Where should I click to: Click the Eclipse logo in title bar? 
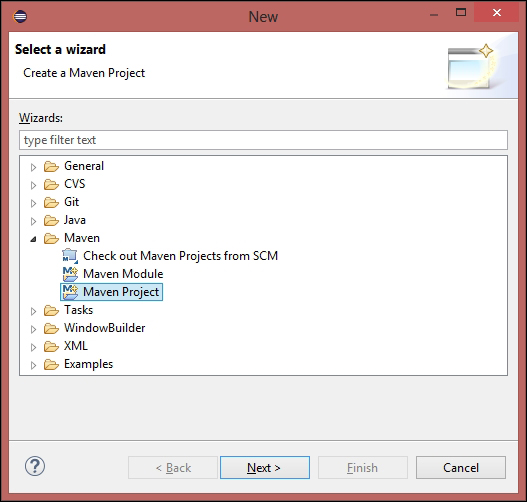pyautogui.click(x=20, y=16)
